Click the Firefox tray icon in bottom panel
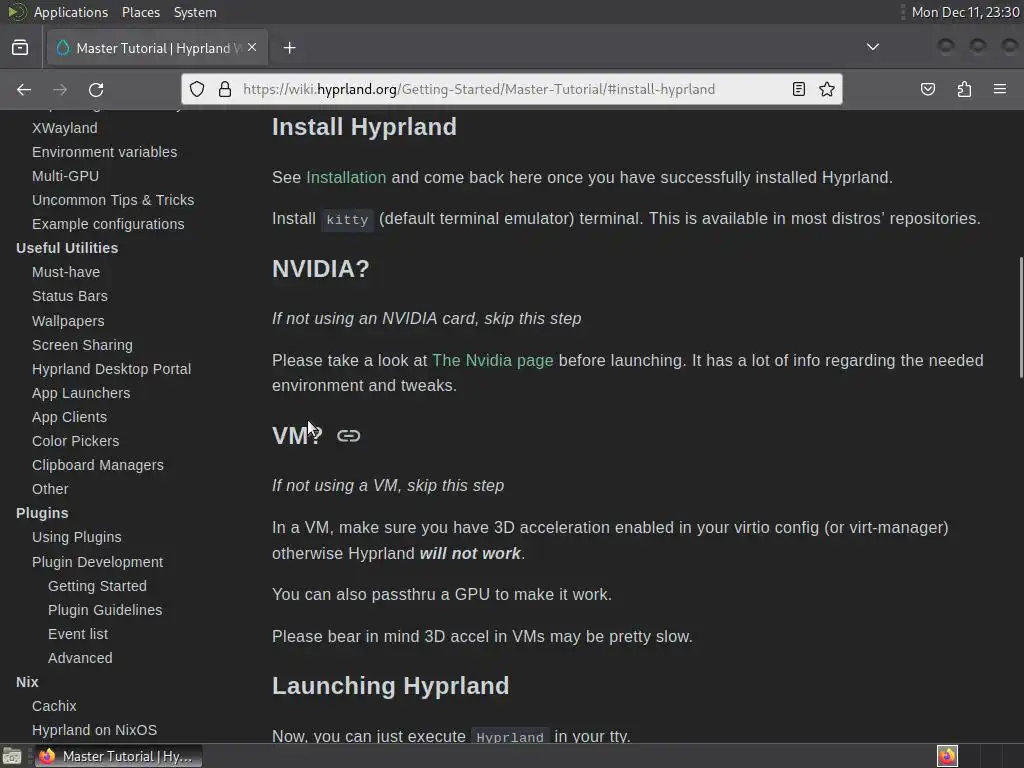Viewport: 1024px width, 768px height. [947, 756]
